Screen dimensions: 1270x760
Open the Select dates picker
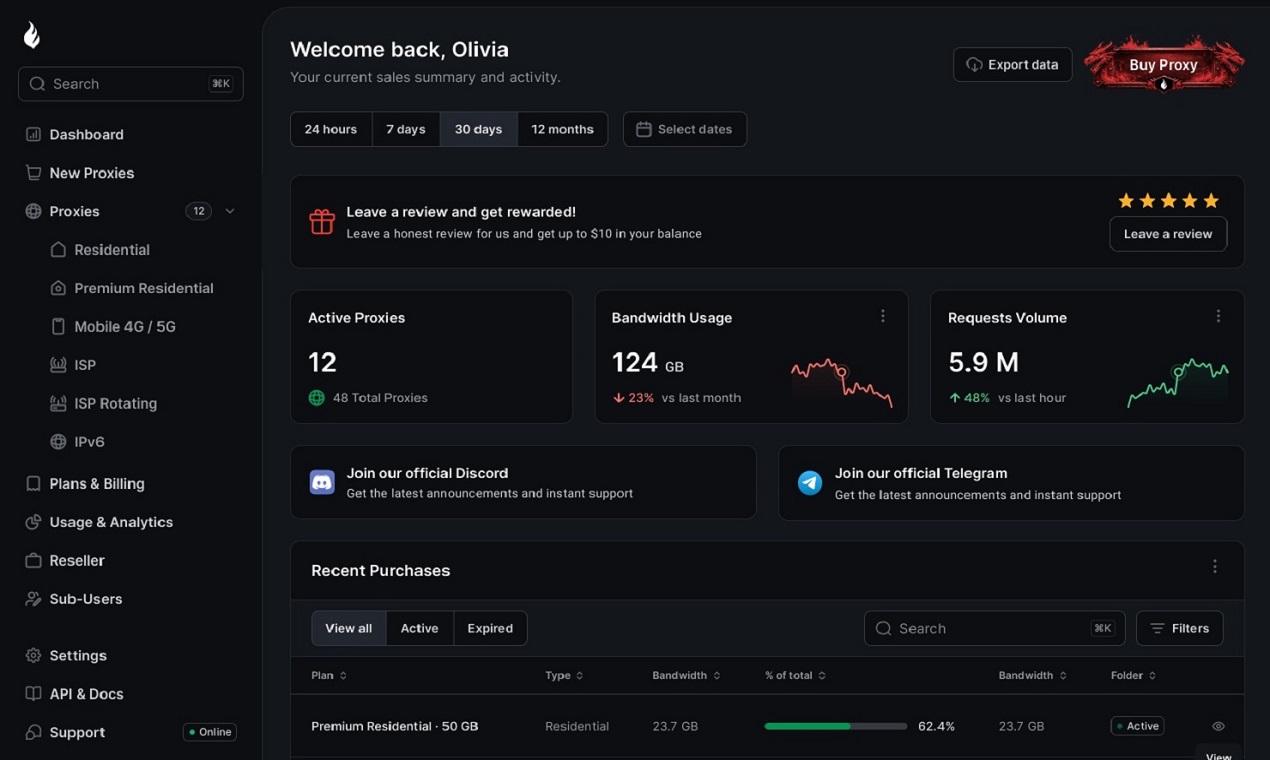[x=685, y=129]
